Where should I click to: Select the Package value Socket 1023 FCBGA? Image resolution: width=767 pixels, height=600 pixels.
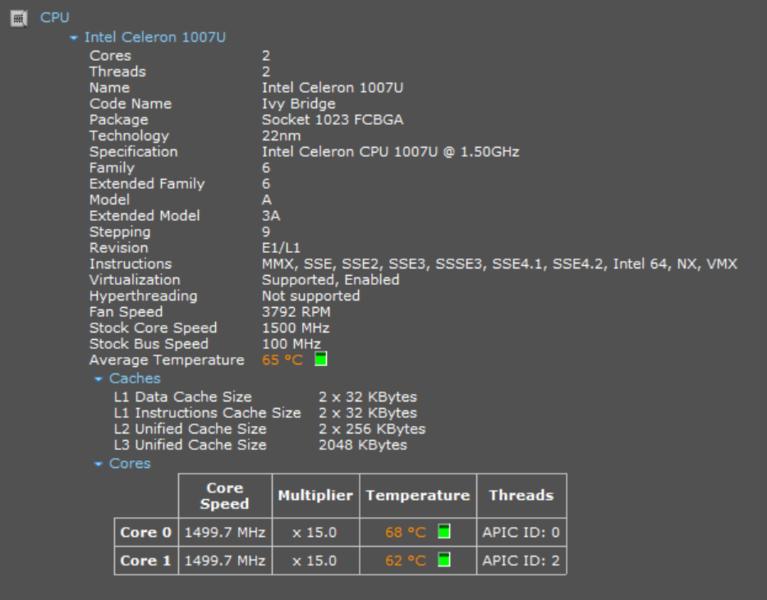333,120
